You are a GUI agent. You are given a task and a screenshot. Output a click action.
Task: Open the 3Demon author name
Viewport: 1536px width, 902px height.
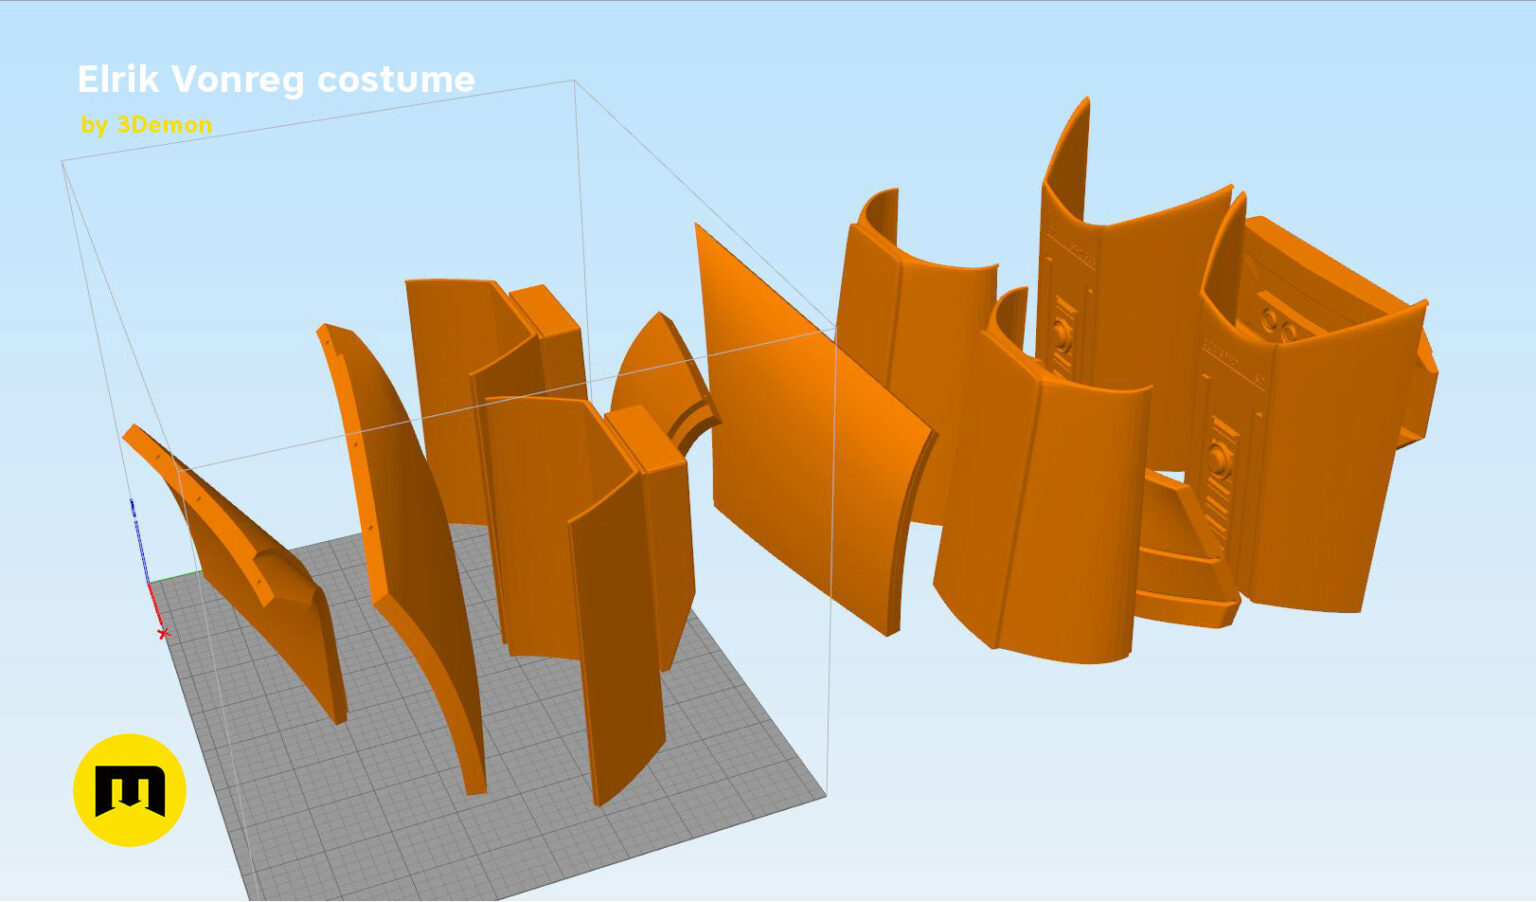pos(164,125)
